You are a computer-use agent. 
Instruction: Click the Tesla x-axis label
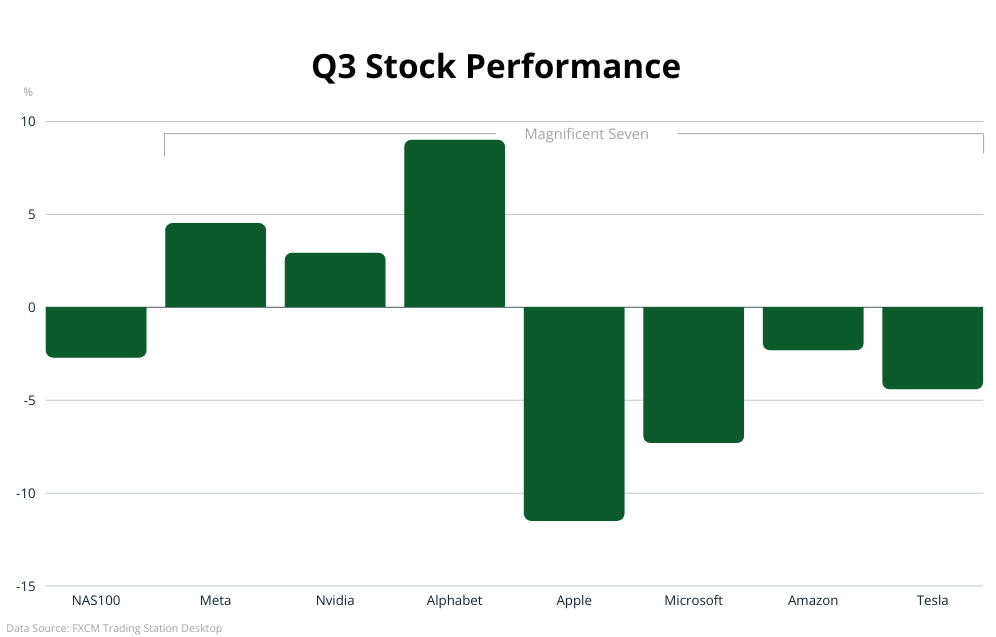[x=932, y=600]
